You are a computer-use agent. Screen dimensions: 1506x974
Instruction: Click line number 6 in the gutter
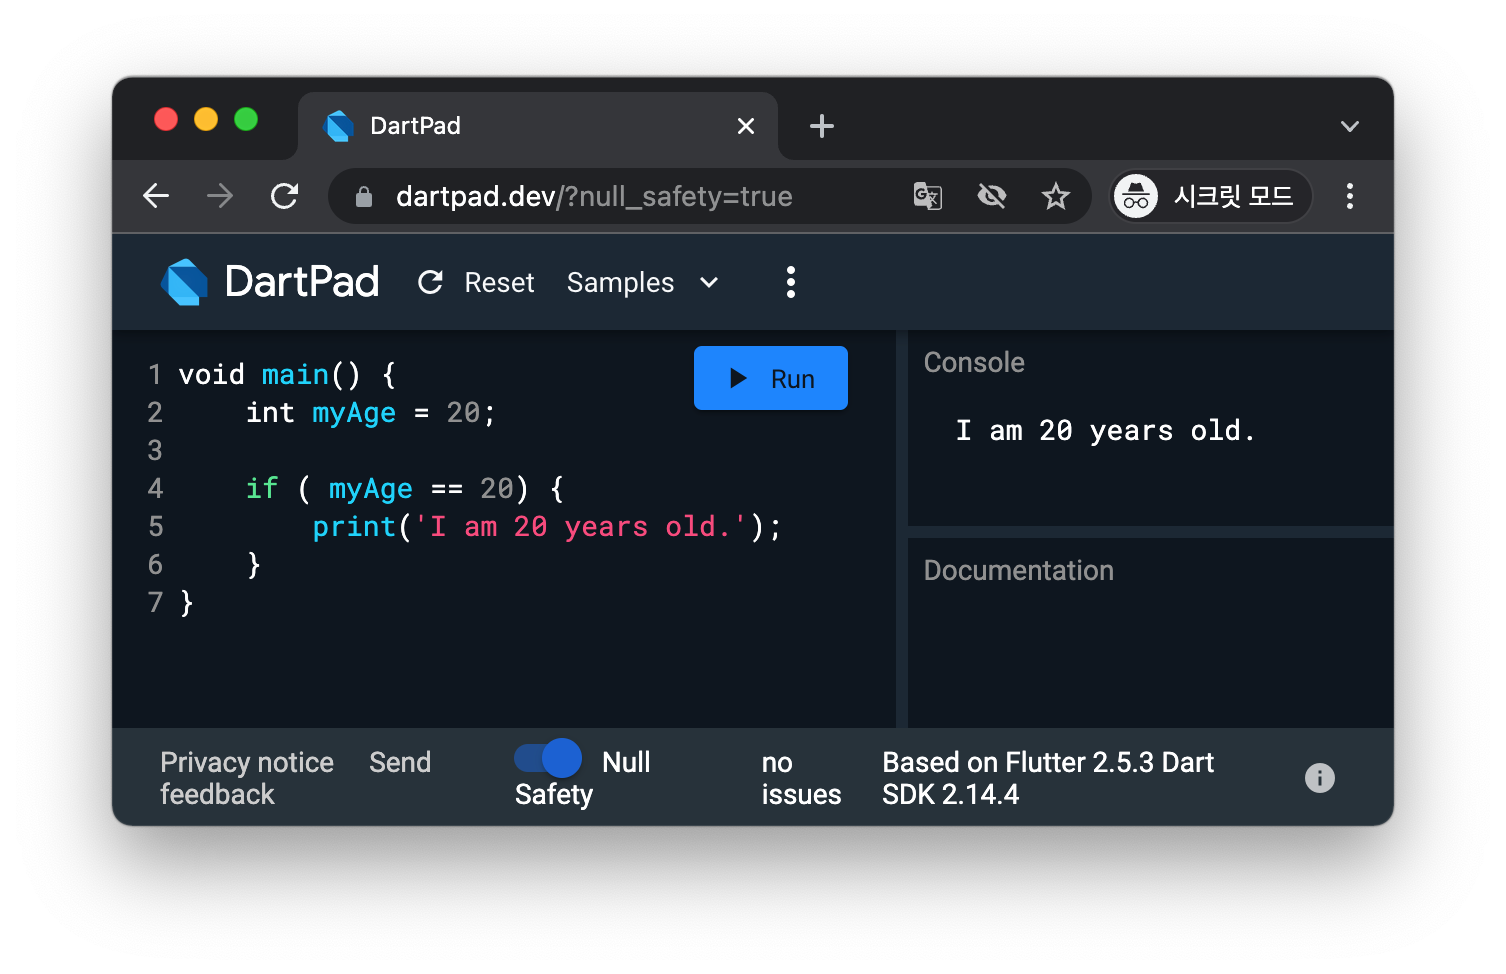[155, 565]
